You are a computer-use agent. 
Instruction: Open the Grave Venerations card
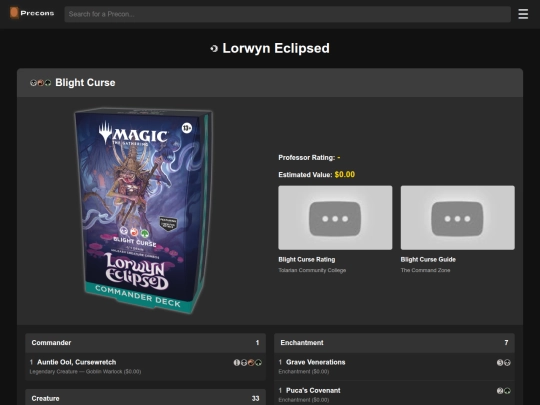(x=315, y=362)
